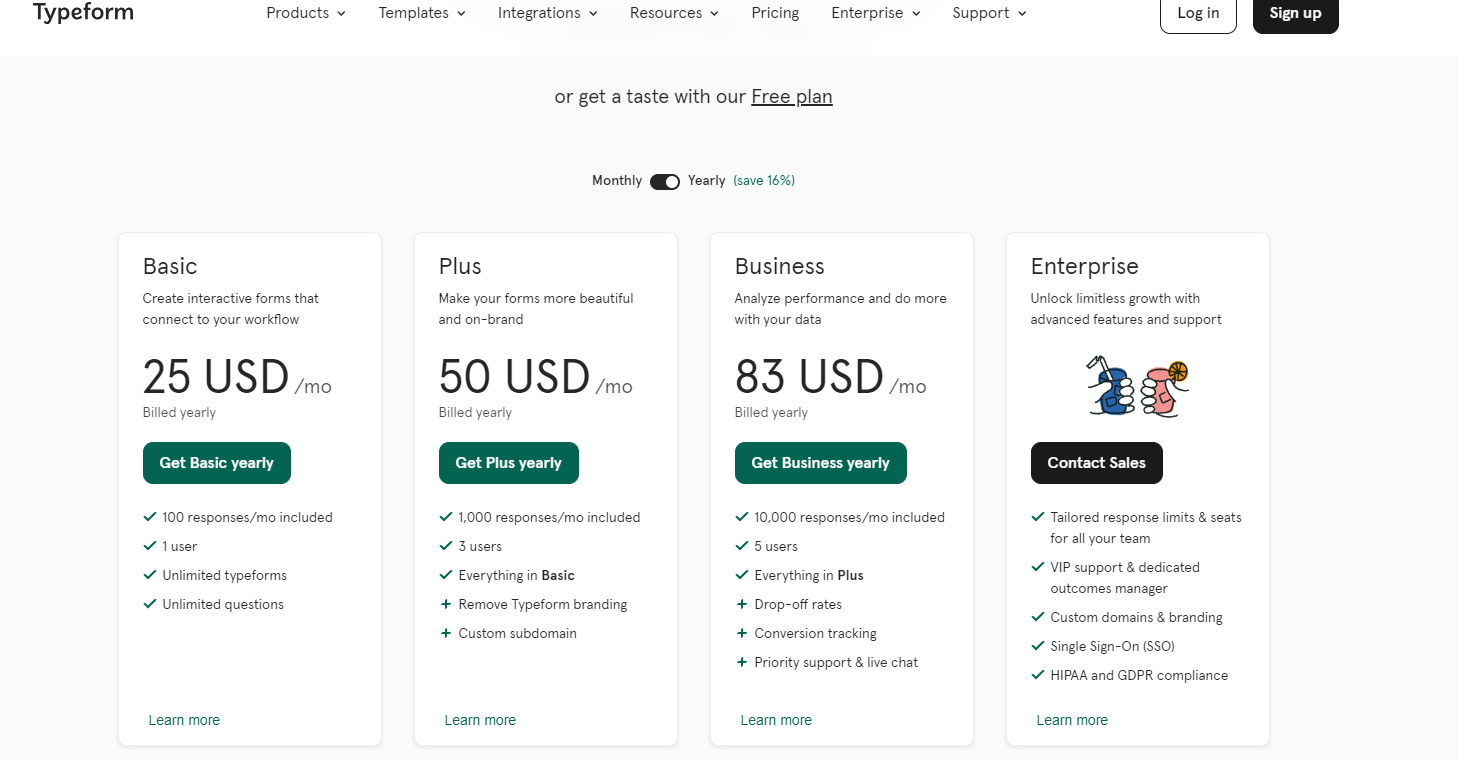Click plus icon beside Drop-off rates
Viewport: 1458px width, 759px height.
742,604
